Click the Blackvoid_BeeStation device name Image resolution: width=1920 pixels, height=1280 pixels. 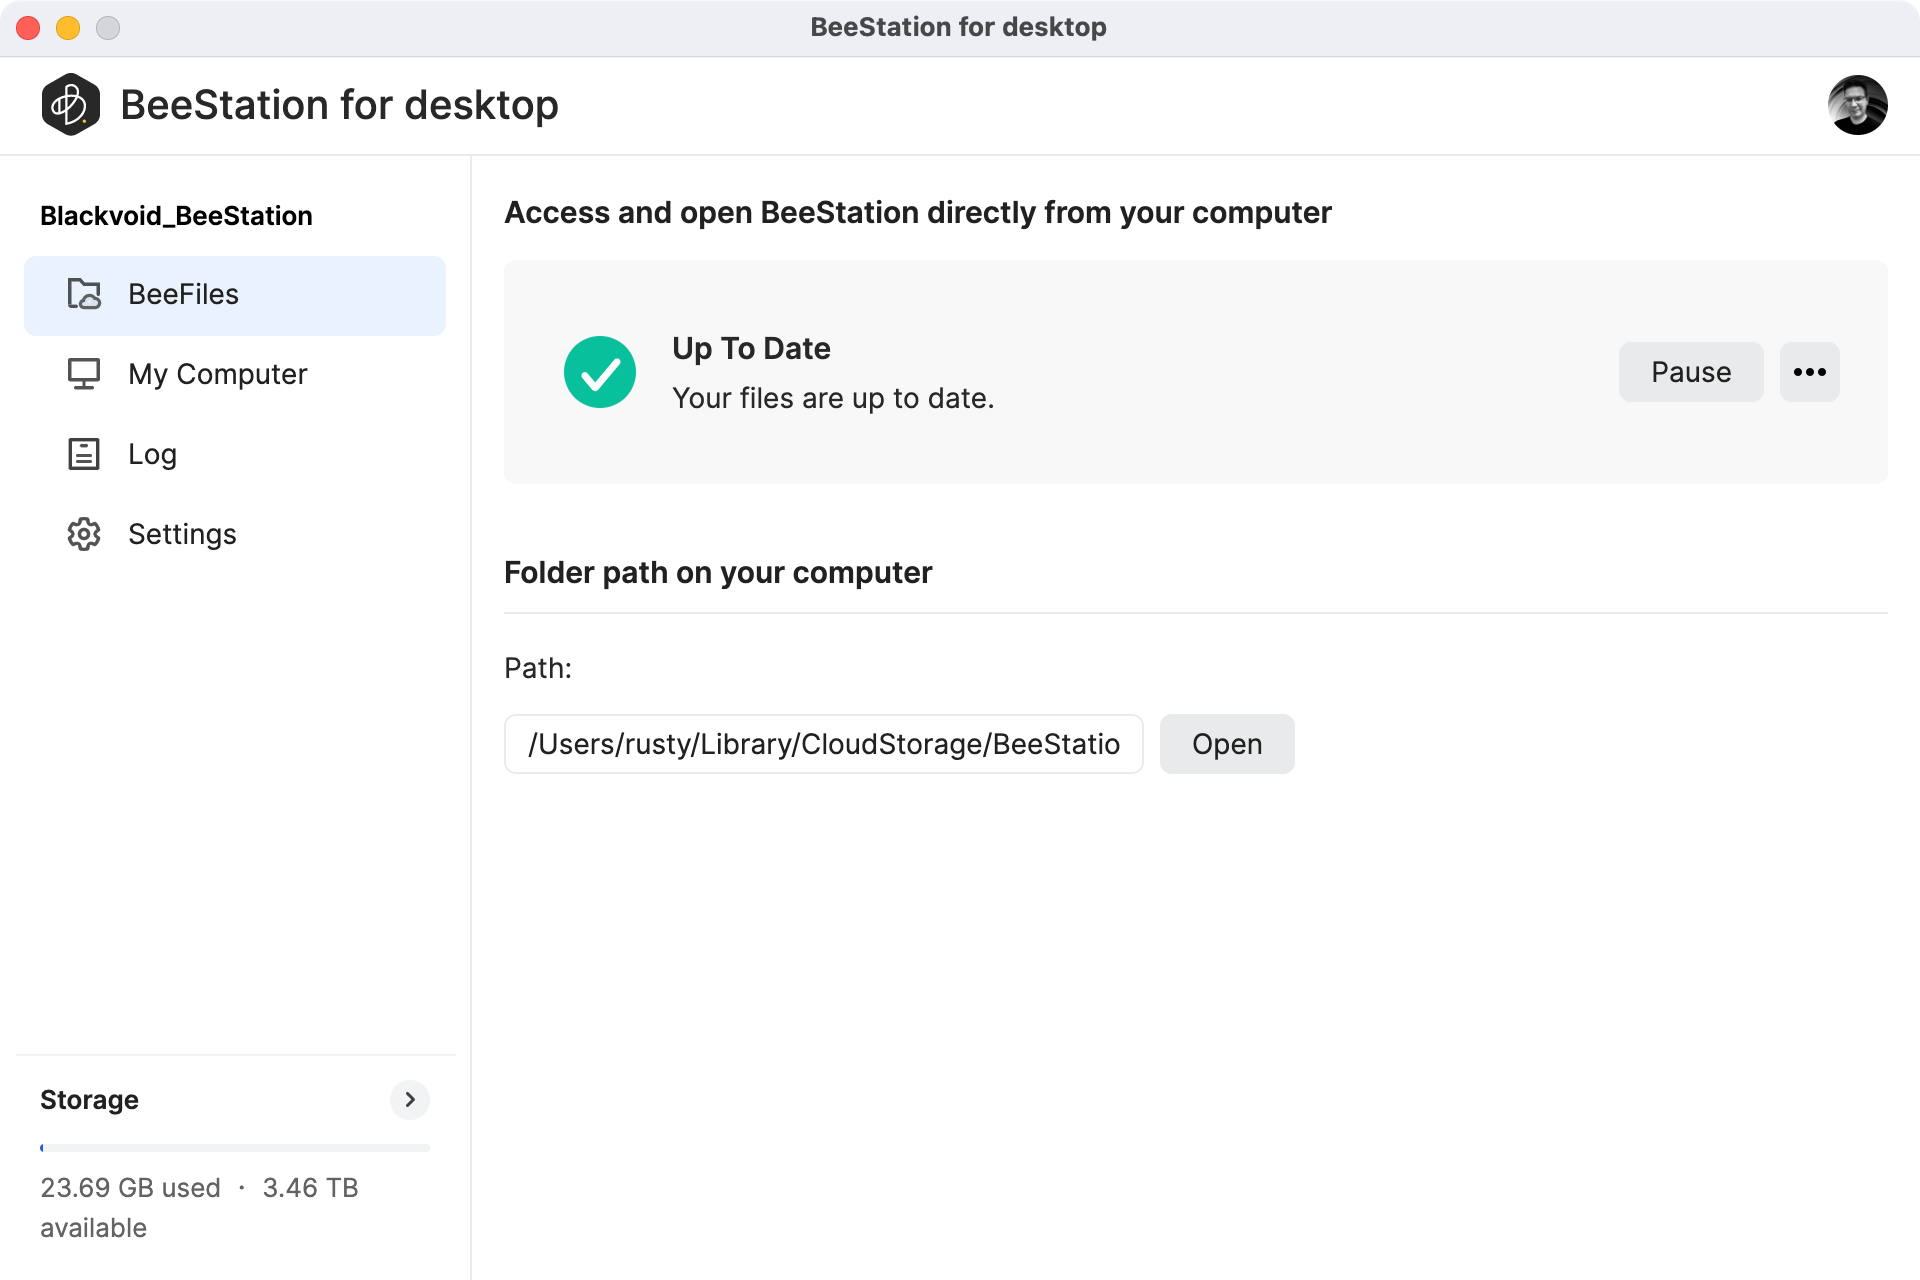coord(176,216)
